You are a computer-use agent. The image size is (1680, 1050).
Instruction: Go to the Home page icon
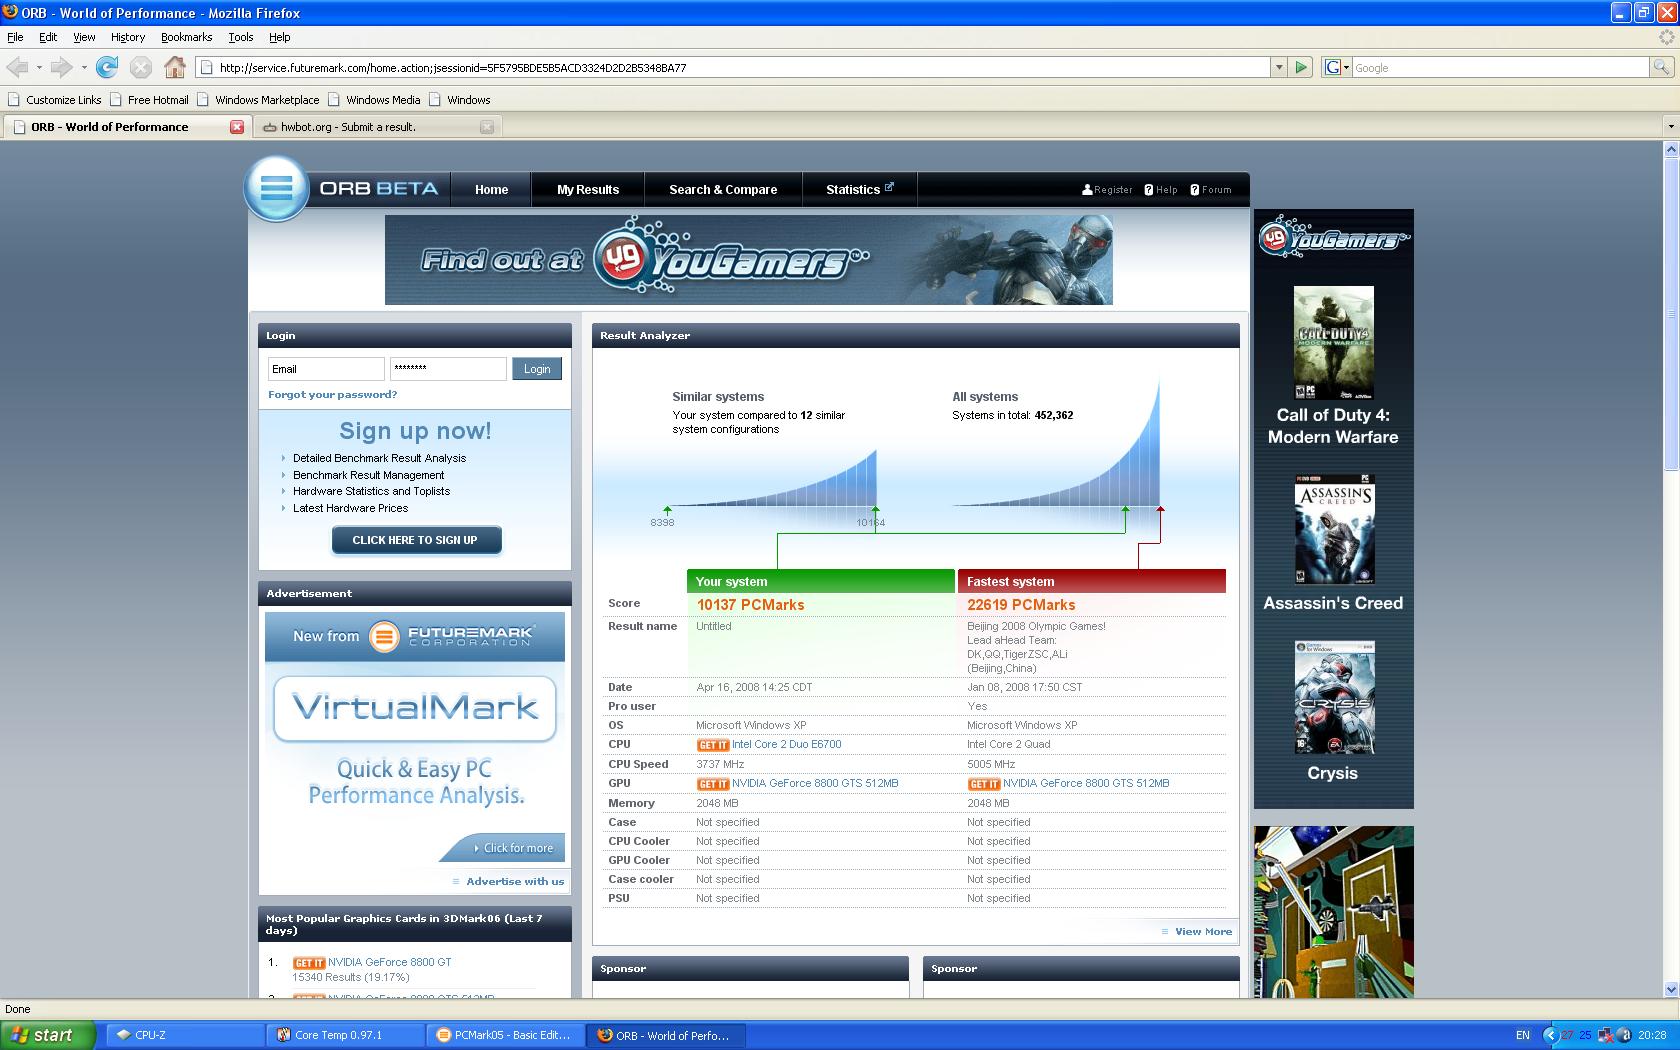tap(175, 67)
